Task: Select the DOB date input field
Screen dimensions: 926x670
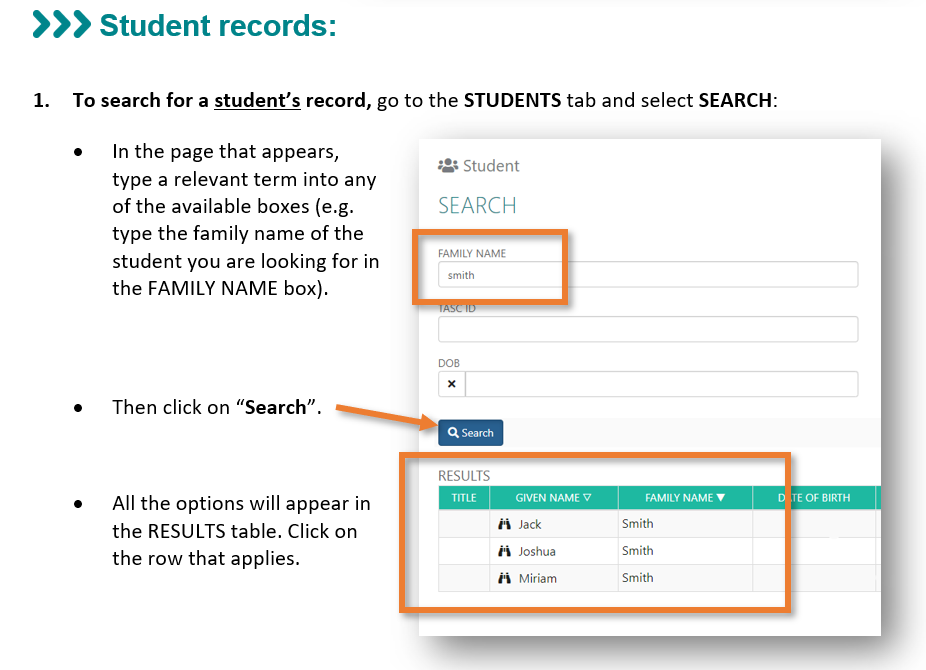Action: click(x=661, y=384)
